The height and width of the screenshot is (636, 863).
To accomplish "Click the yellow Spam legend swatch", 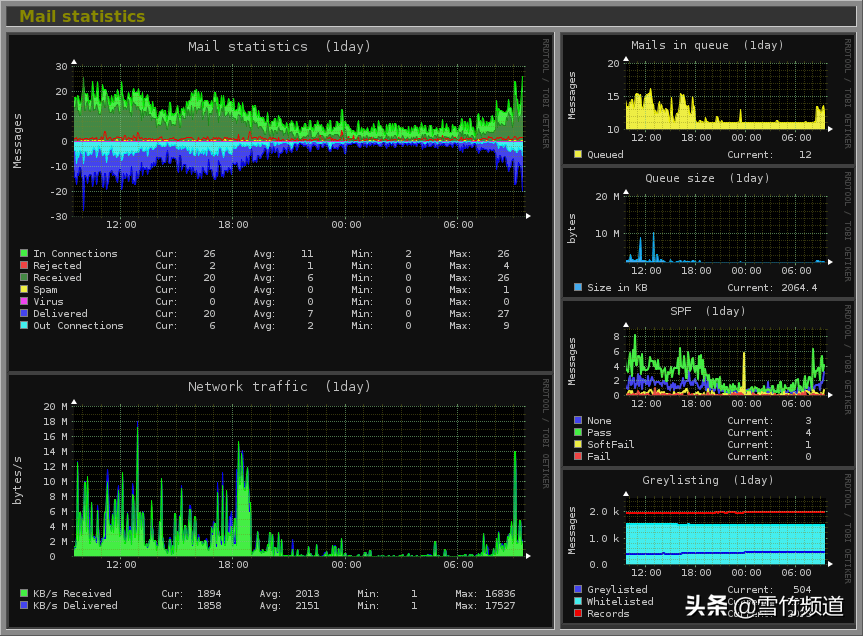I will point(23,290).
